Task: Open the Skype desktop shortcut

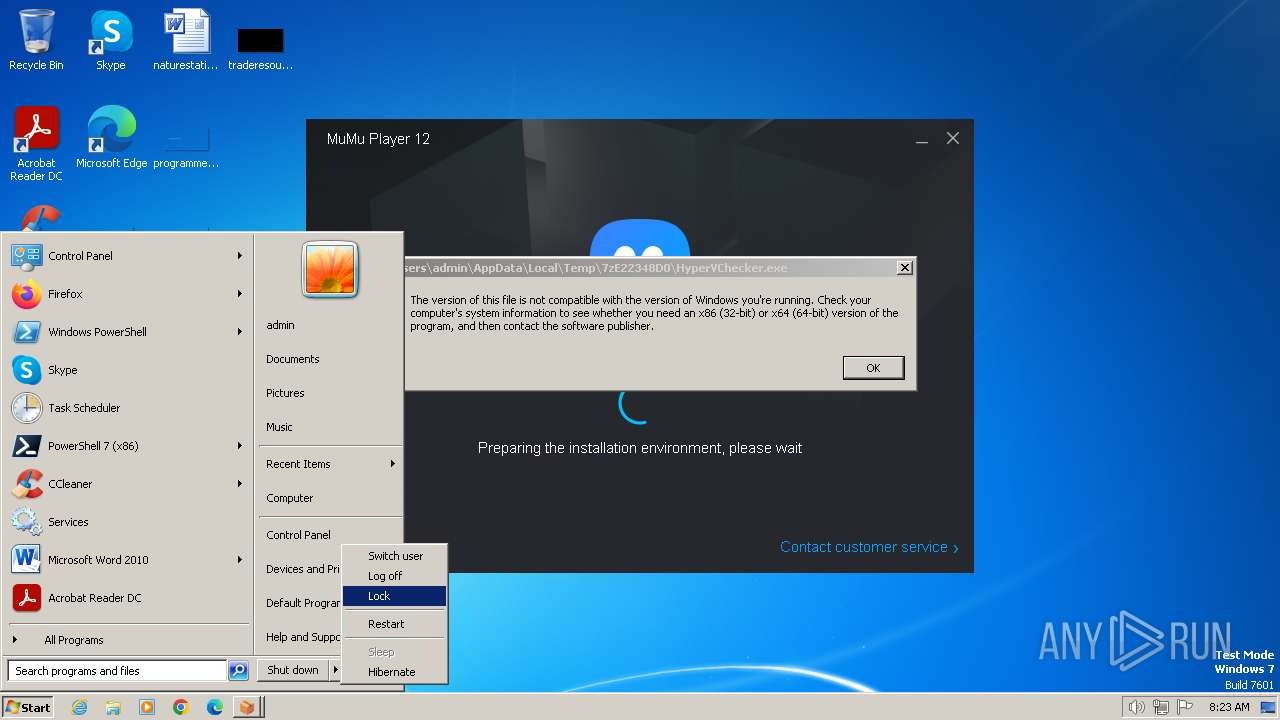Action: point(111,40)
